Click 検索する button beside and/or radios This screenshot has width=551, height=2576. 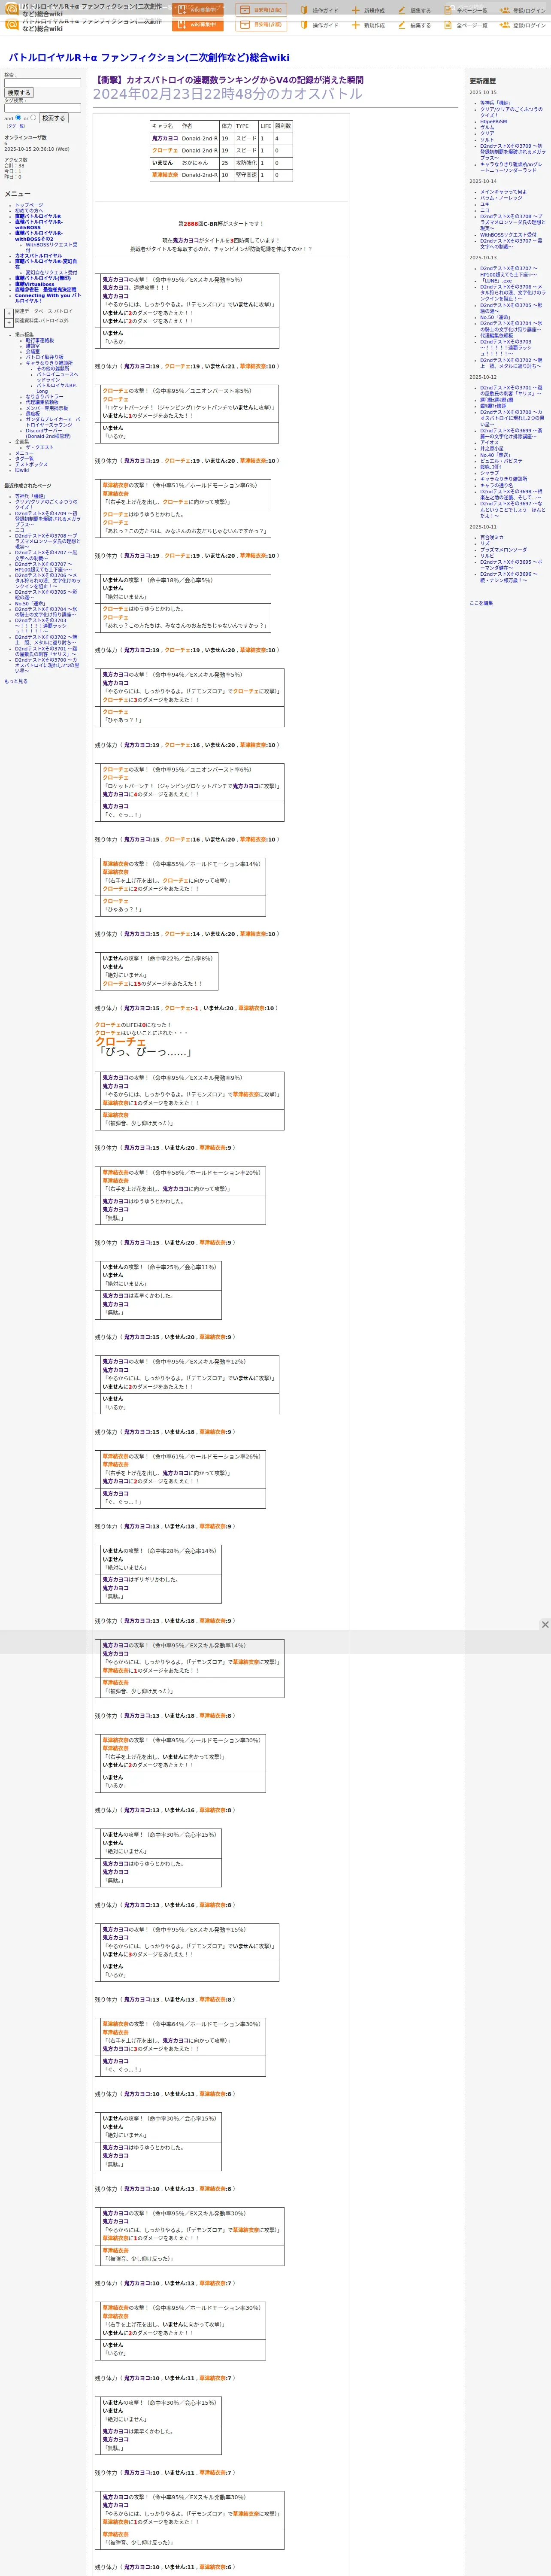click(x=53, y=118)
